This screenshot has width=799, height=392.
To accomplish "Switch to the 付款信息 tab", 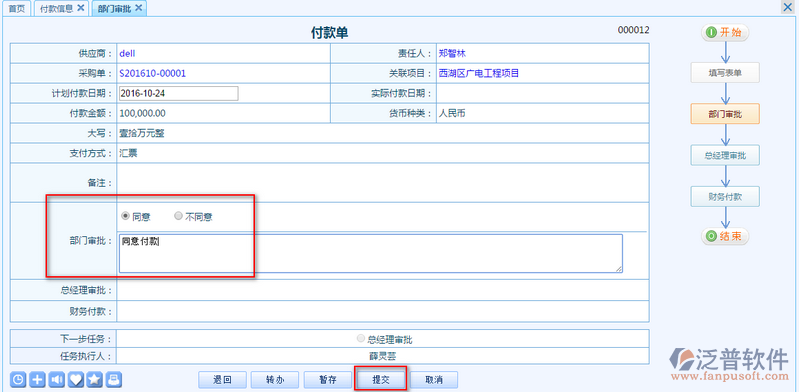I will click(x=56, y=9).
